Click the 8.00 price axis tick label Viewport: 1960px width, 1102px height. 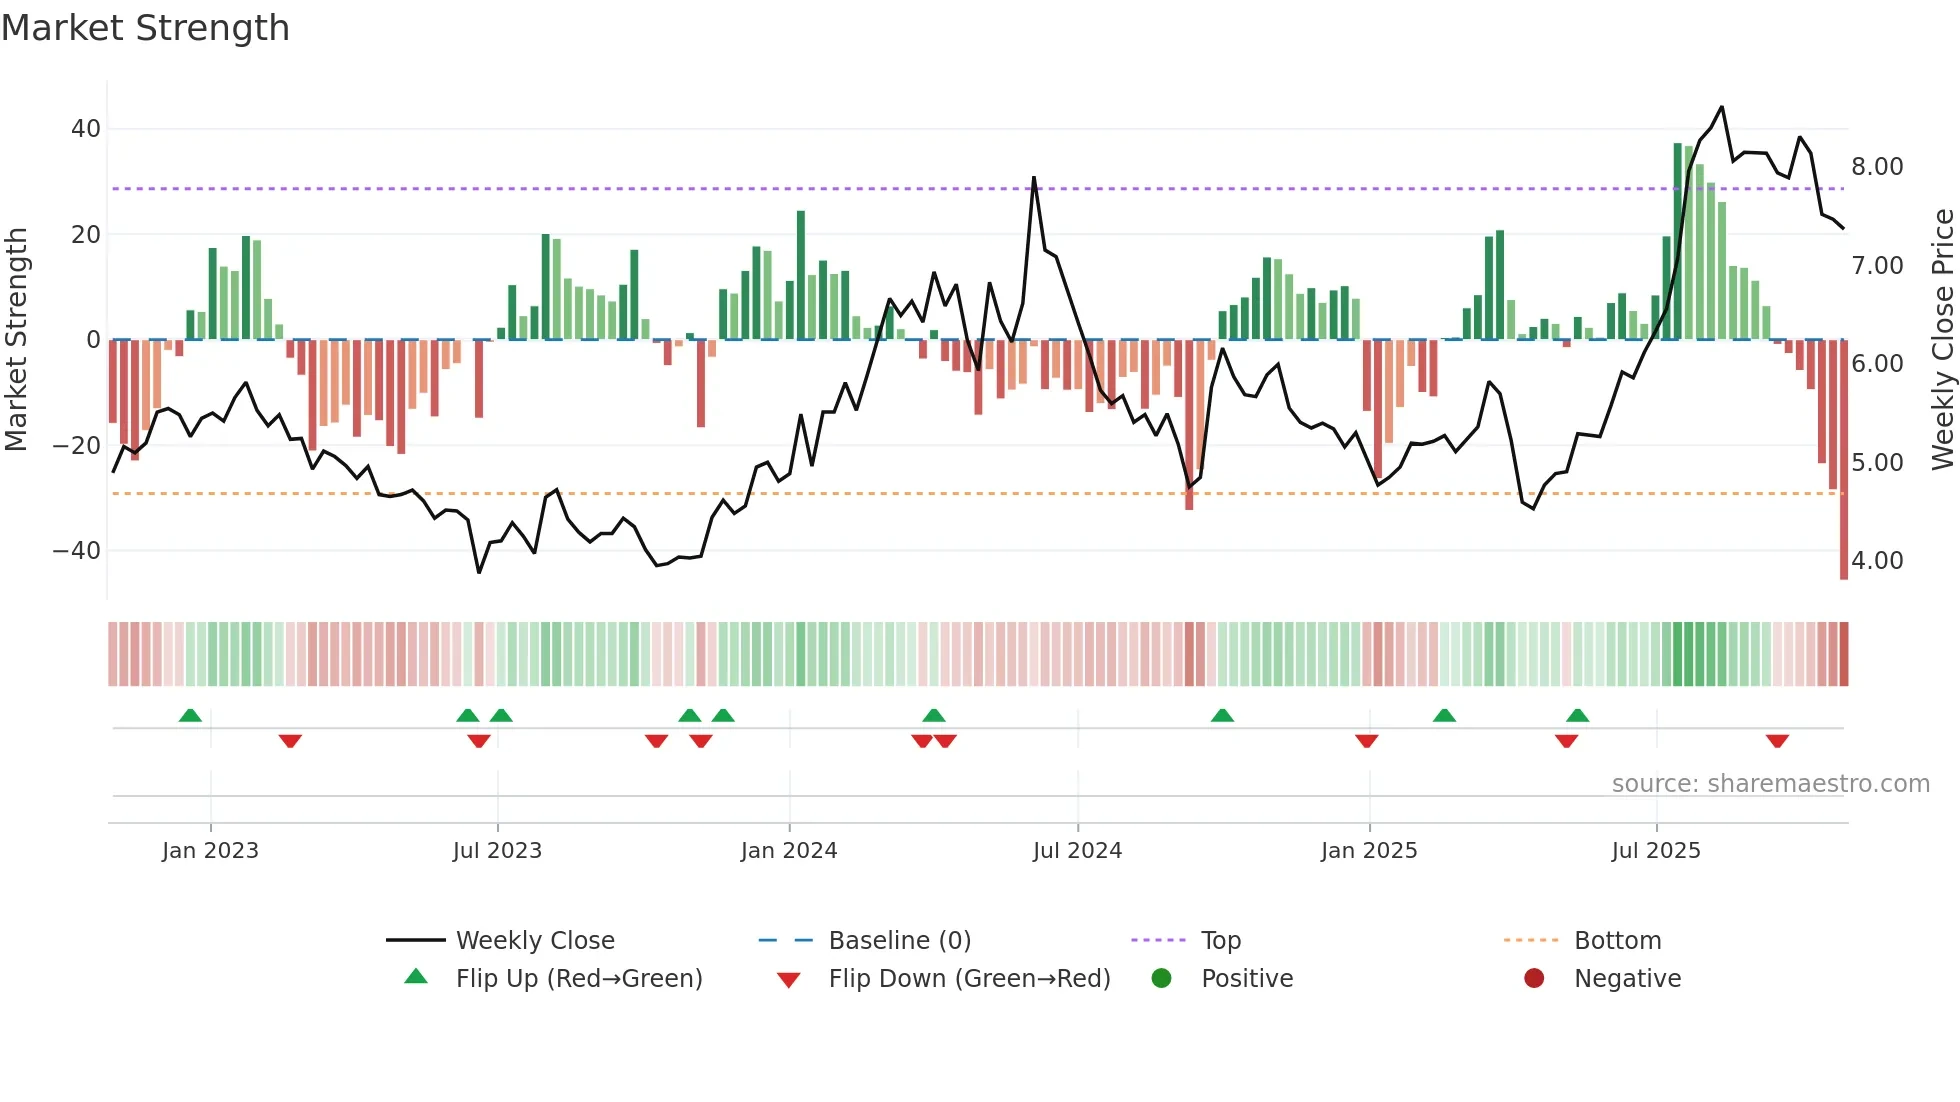pos(1876,167)
